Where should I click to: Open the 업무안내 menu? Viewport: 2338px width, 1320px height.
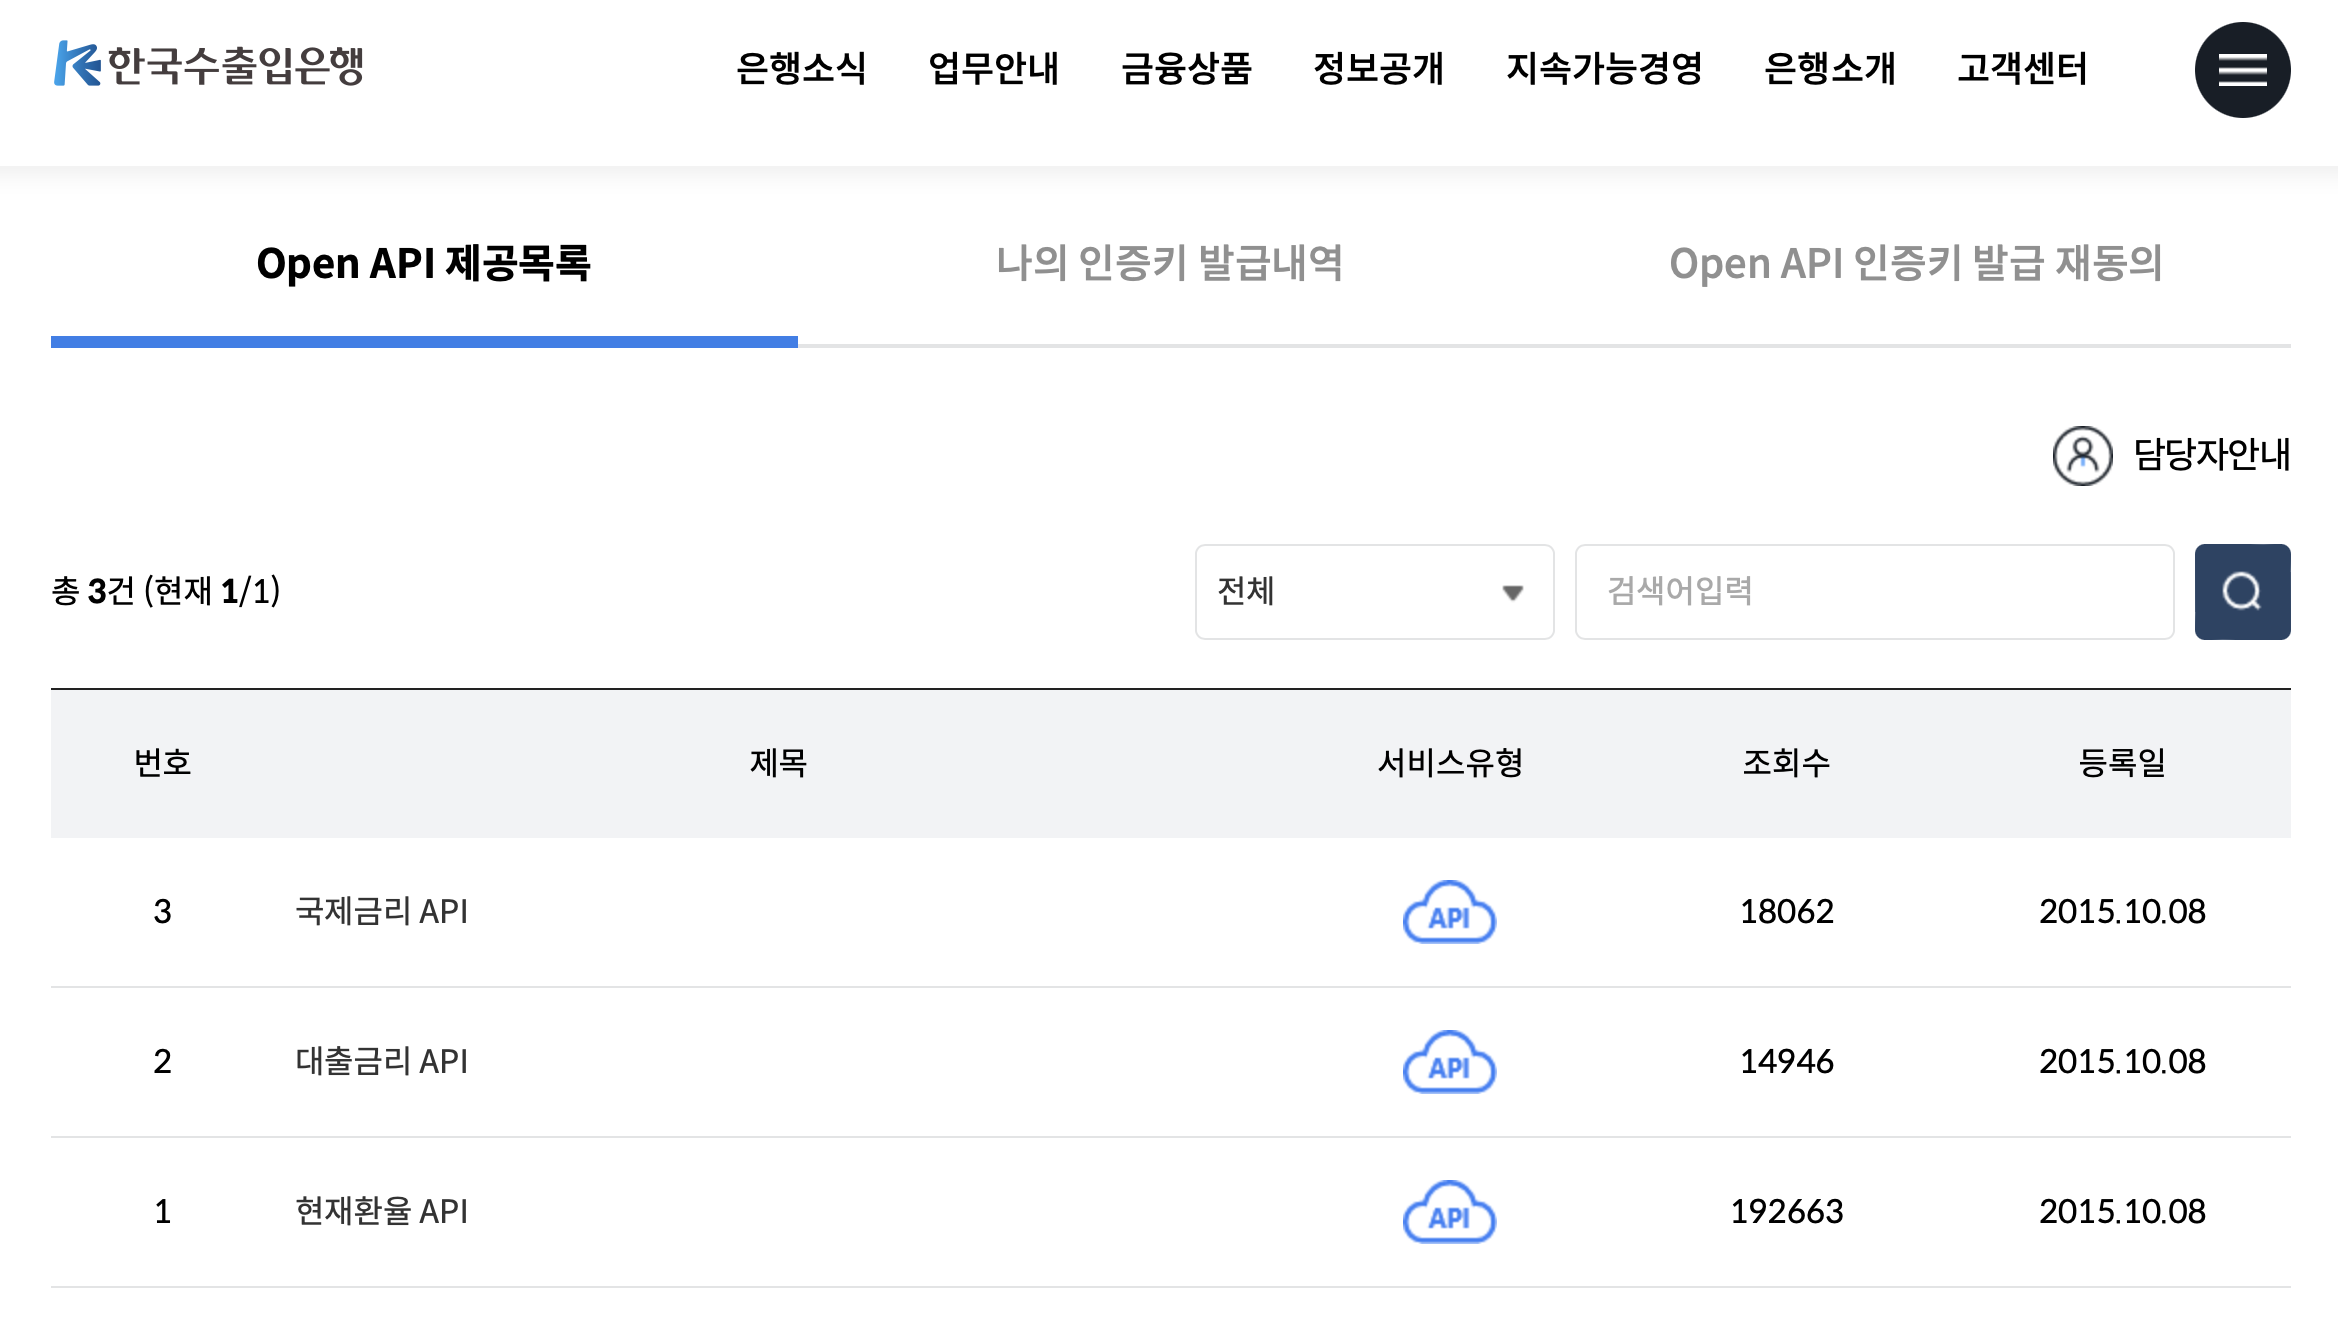(x=993, y=68)
